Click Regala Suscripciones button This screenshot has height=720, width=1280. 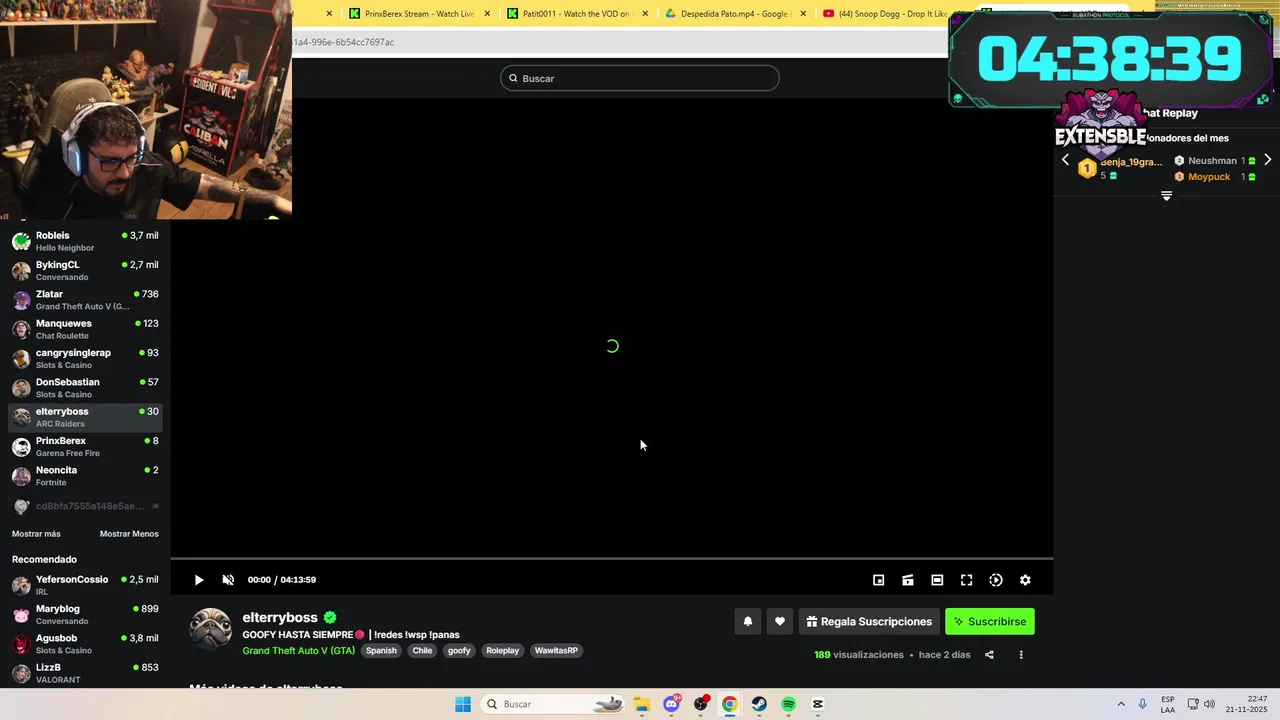[869, 621]
